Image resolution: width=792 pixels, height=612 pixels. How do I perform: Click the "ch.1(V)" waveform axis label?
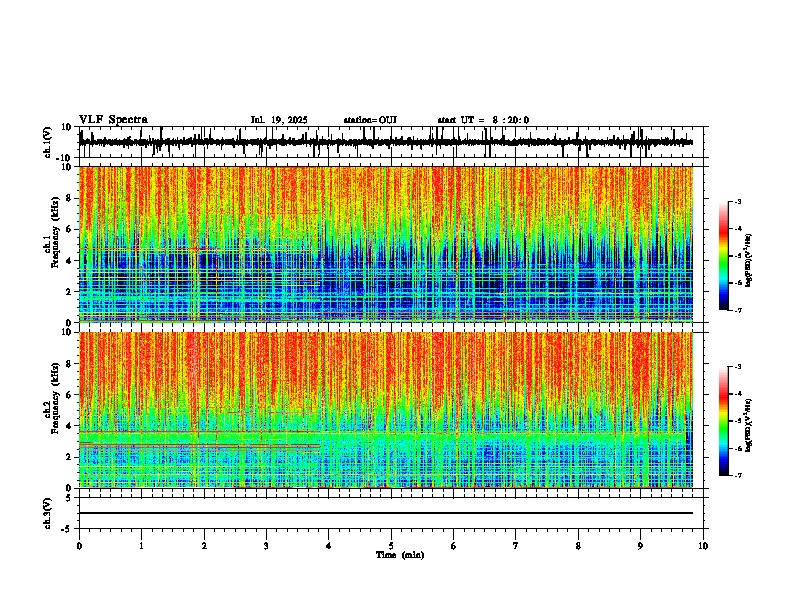(x=48, y=142)
